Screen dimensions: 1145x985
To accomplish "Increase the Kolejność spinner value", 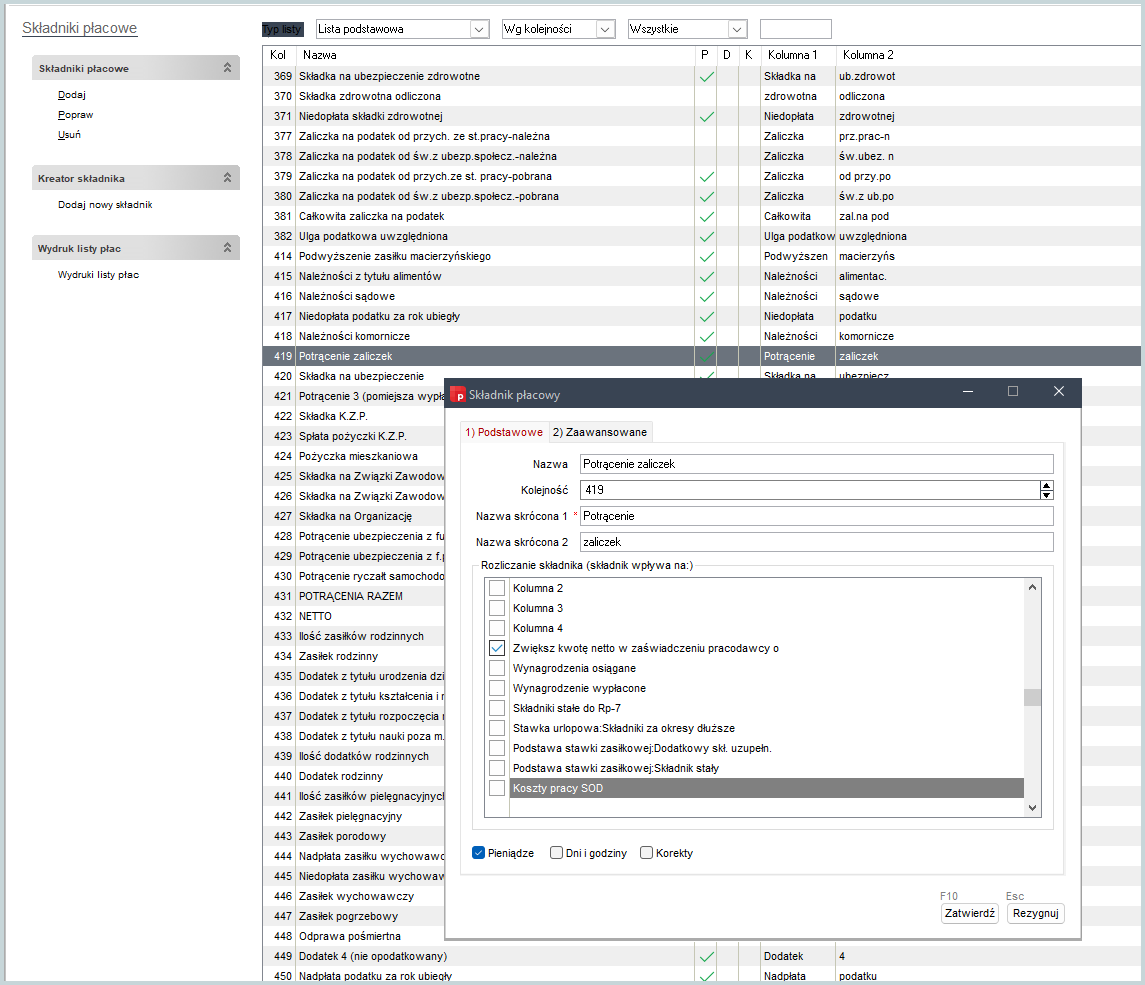I will click(x=1046, y=486).
